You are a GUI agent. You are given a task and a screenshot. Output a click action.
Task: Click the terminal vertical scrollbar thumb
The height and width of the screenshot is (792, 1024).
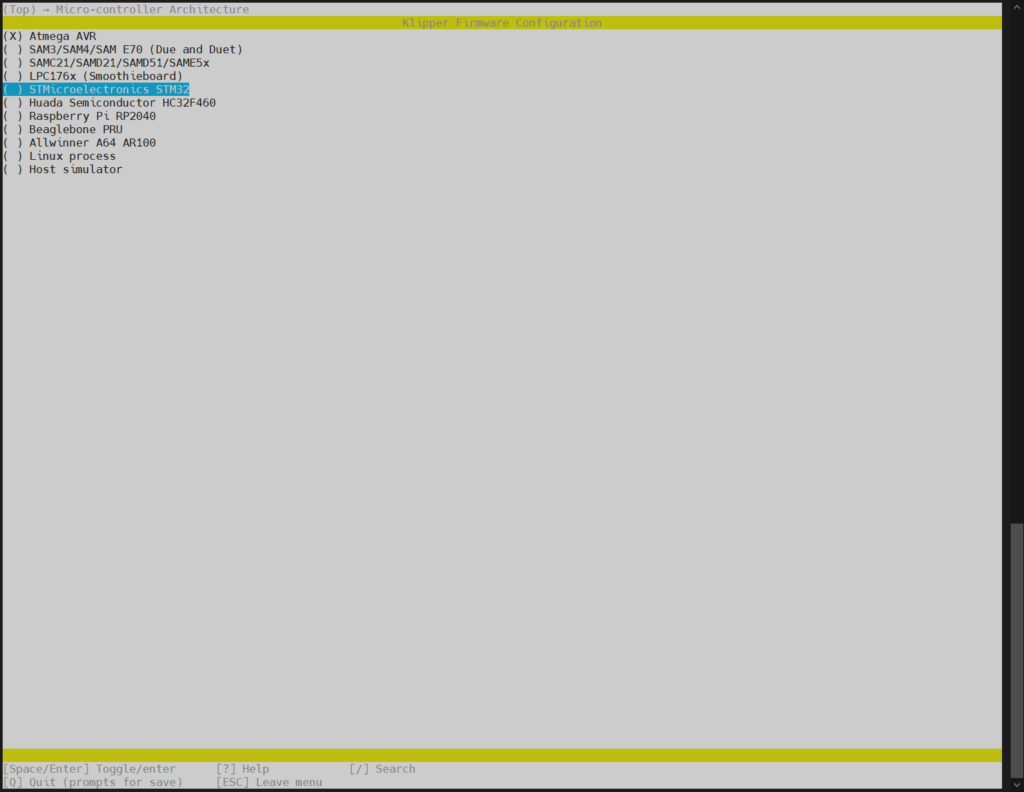tap(1017, 650)
